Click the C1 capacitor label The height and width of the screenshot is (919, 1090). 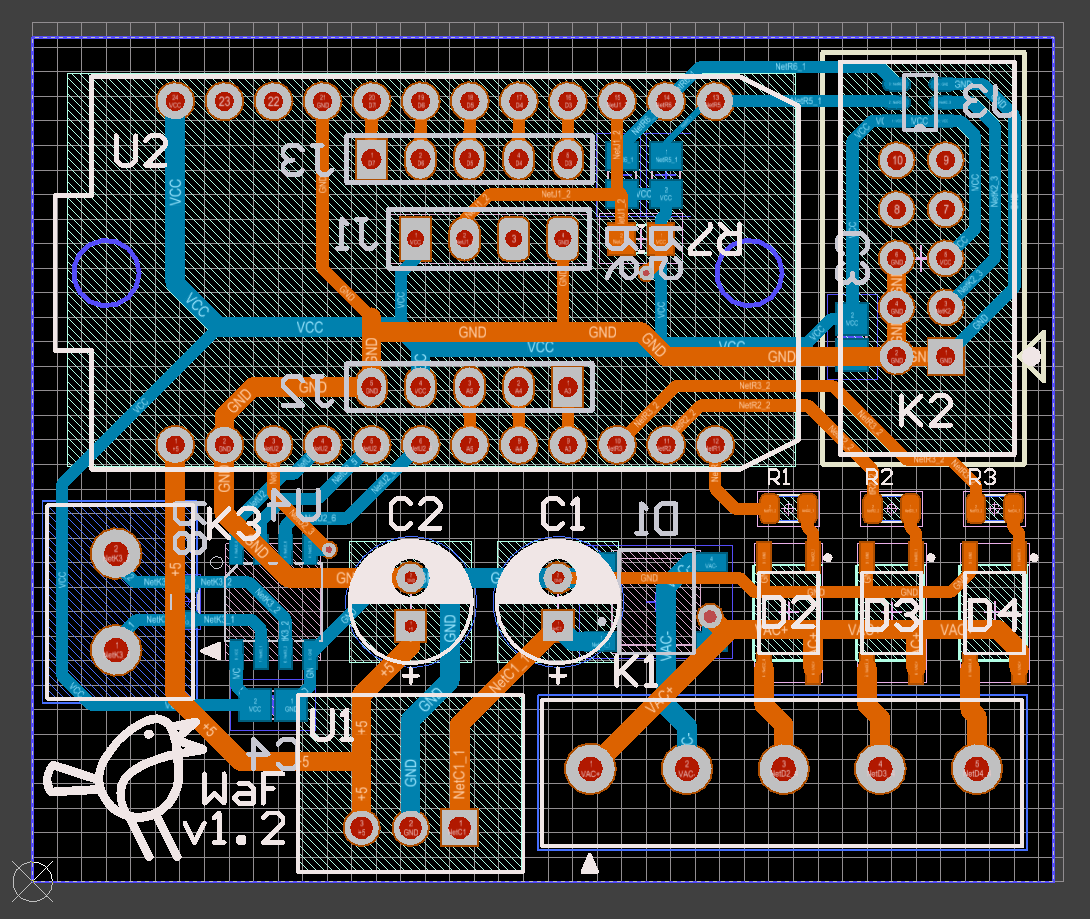pyautogui.click(x=561, y=516)
